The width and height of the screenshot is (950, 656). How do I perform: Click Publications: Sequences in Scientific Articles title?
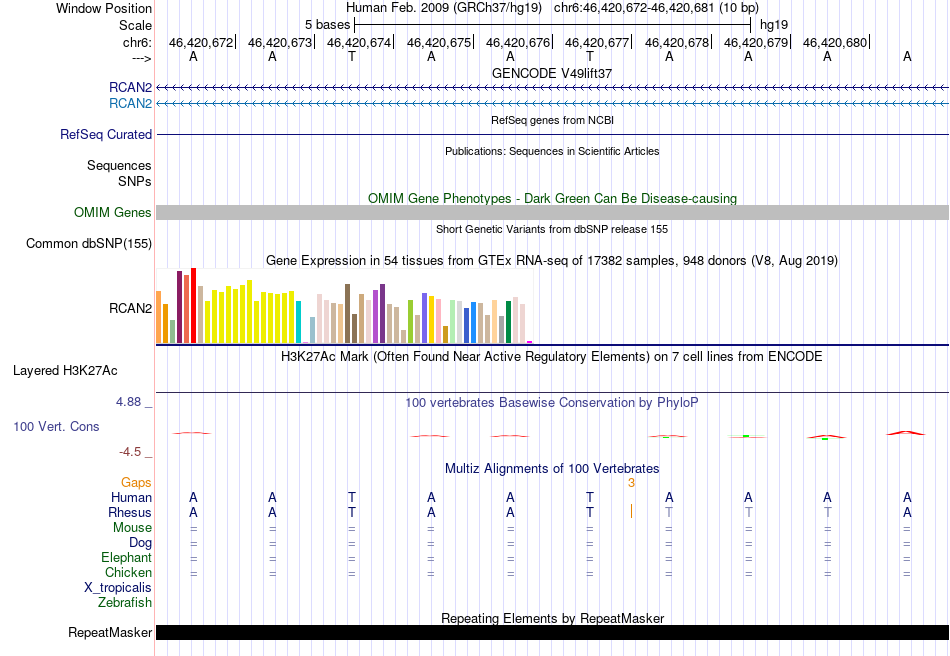pos(552,151)
